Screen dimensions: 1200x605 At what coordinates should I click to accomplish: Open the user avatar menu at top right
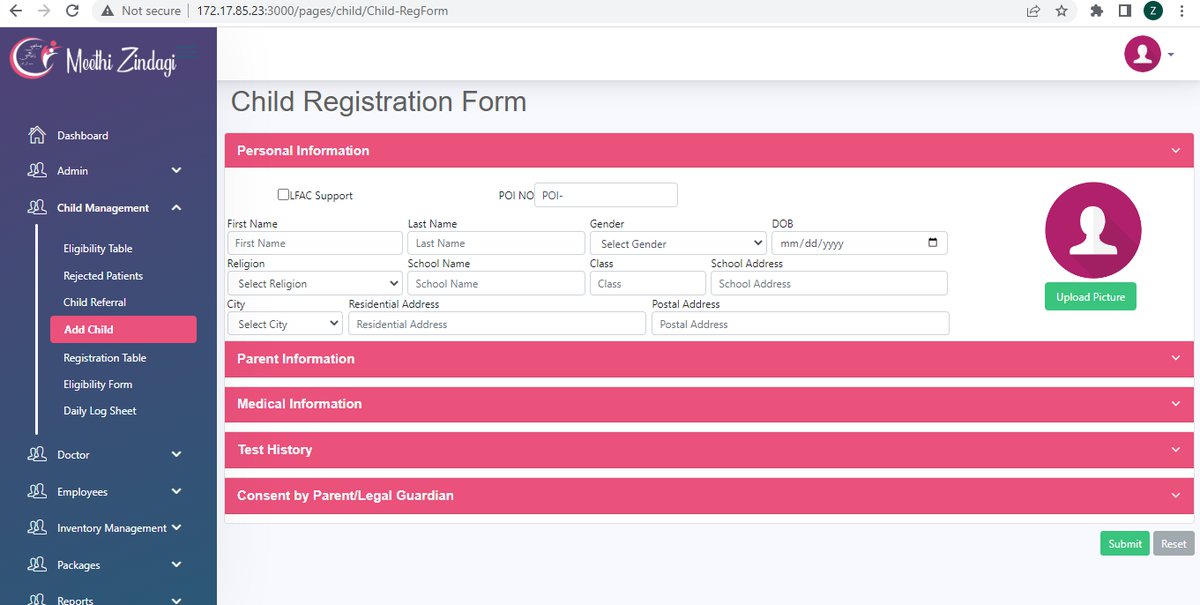pos(1148,54)
